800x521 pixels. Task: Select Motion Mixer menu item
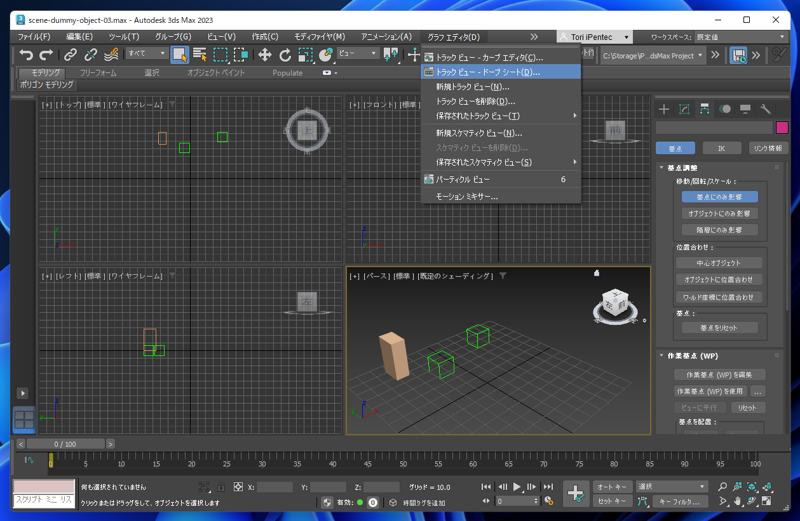[501, 196]
